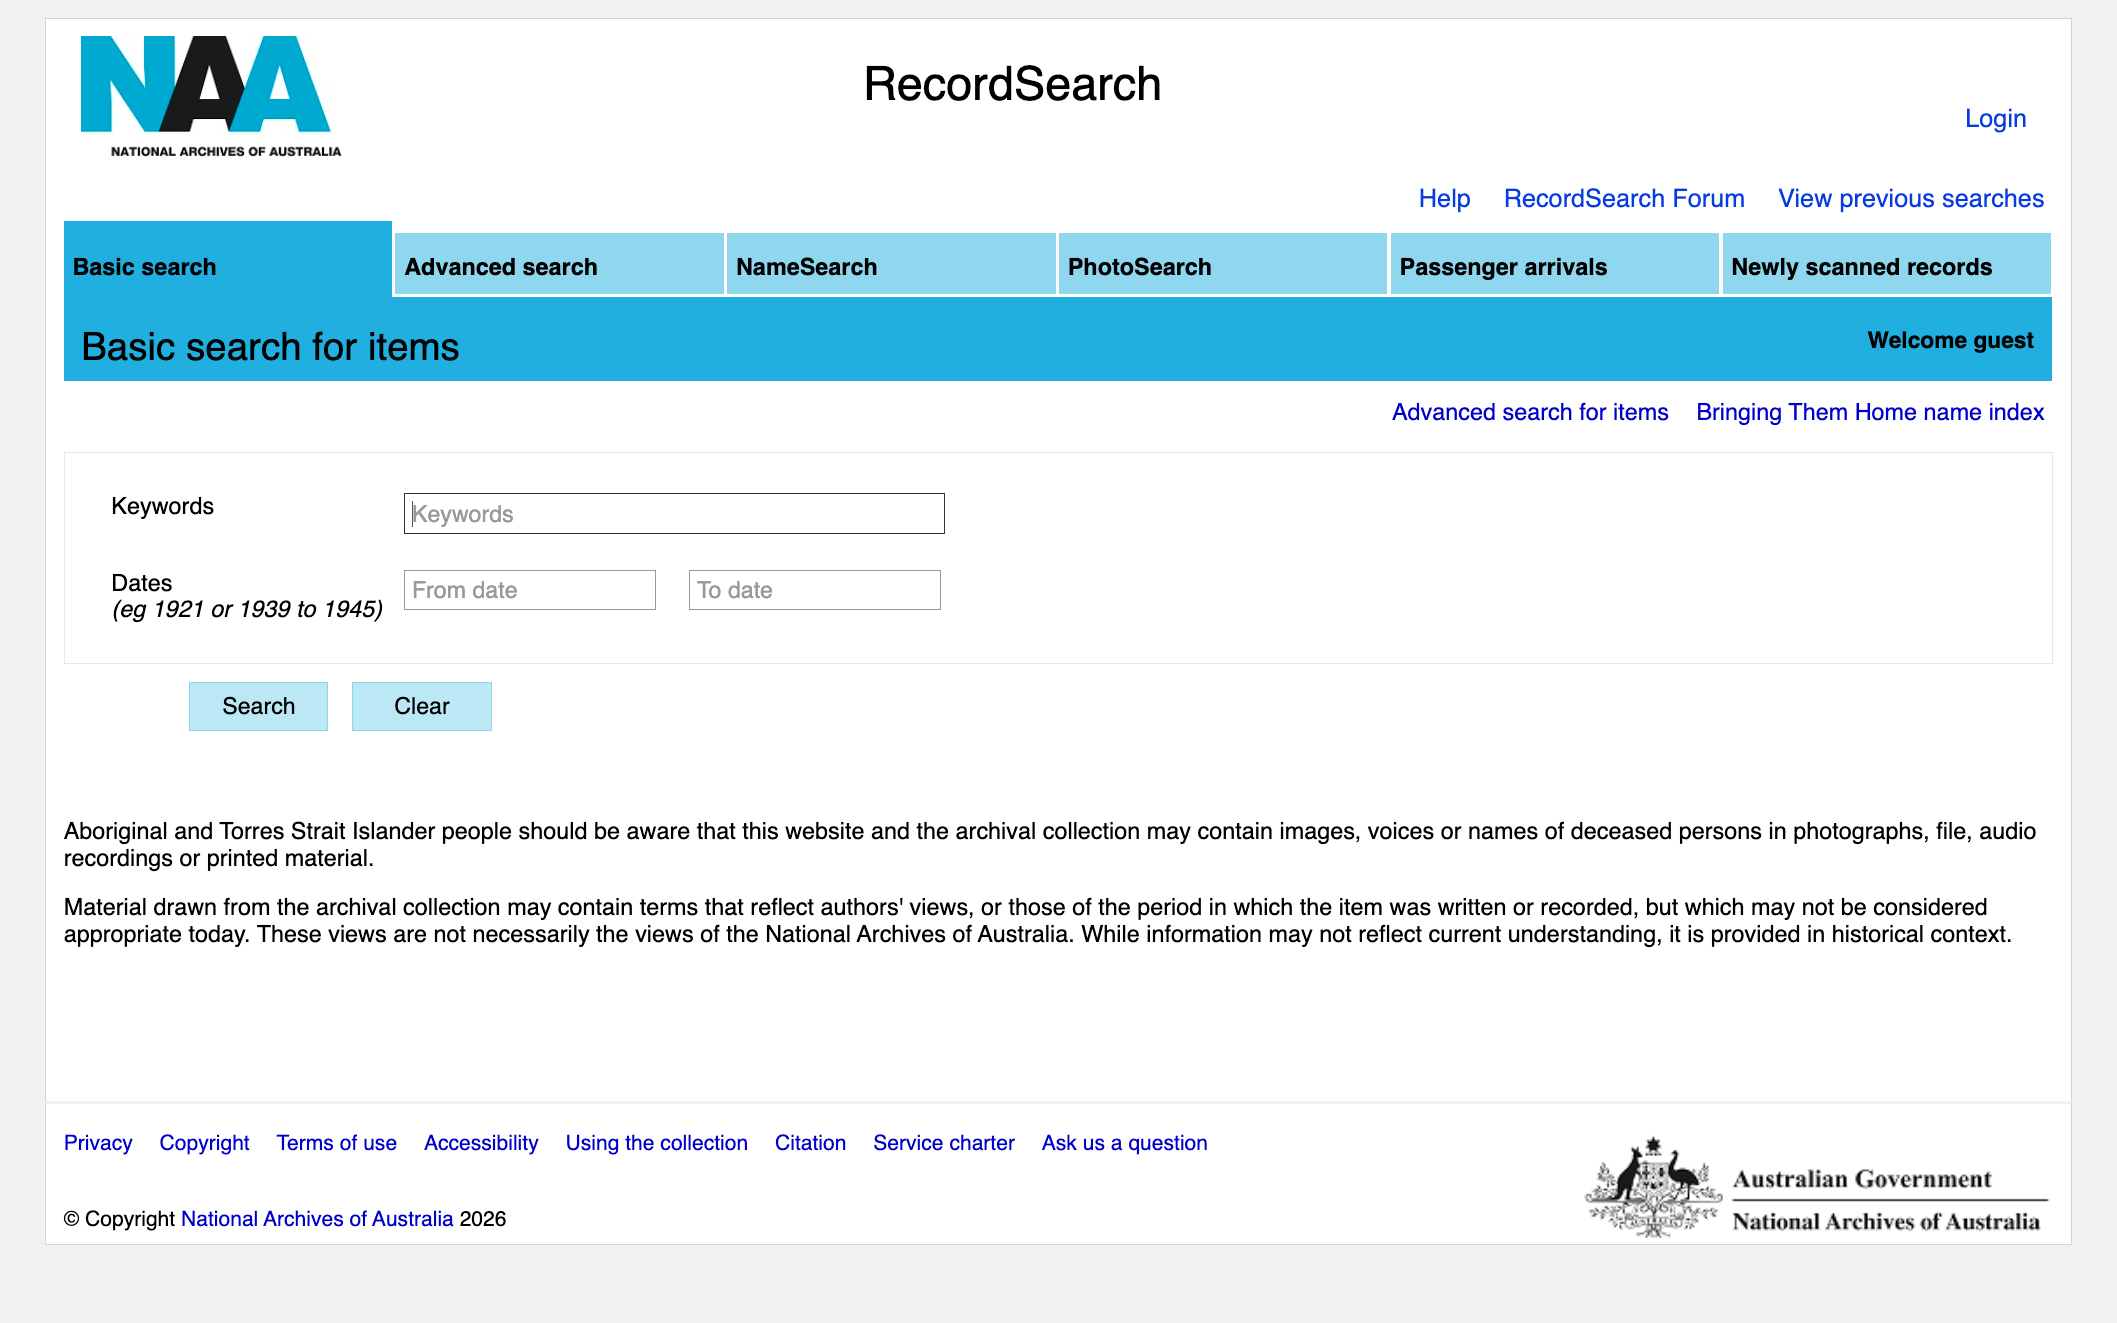Screen dimensions: 2117x1323
Task: Open National Archives of Australia copyright link
Action: click(x=317, y=1219)
